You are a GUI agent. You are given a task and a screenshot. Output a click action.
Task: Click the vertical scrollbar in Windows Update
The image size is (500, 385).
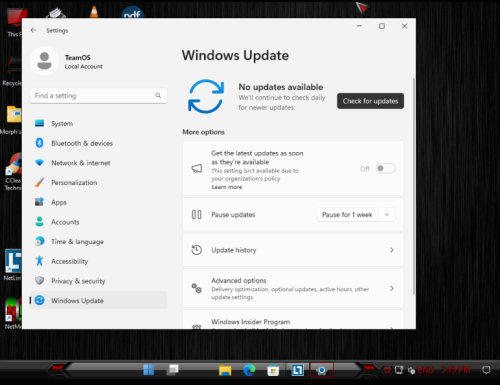[414, 186]
